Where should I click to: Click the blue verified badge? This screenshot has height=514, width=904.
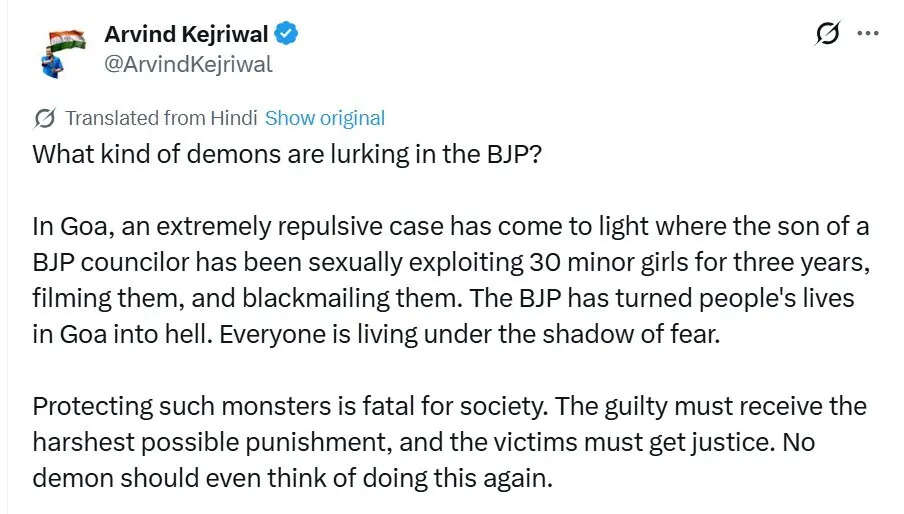[x=287, y=34]
